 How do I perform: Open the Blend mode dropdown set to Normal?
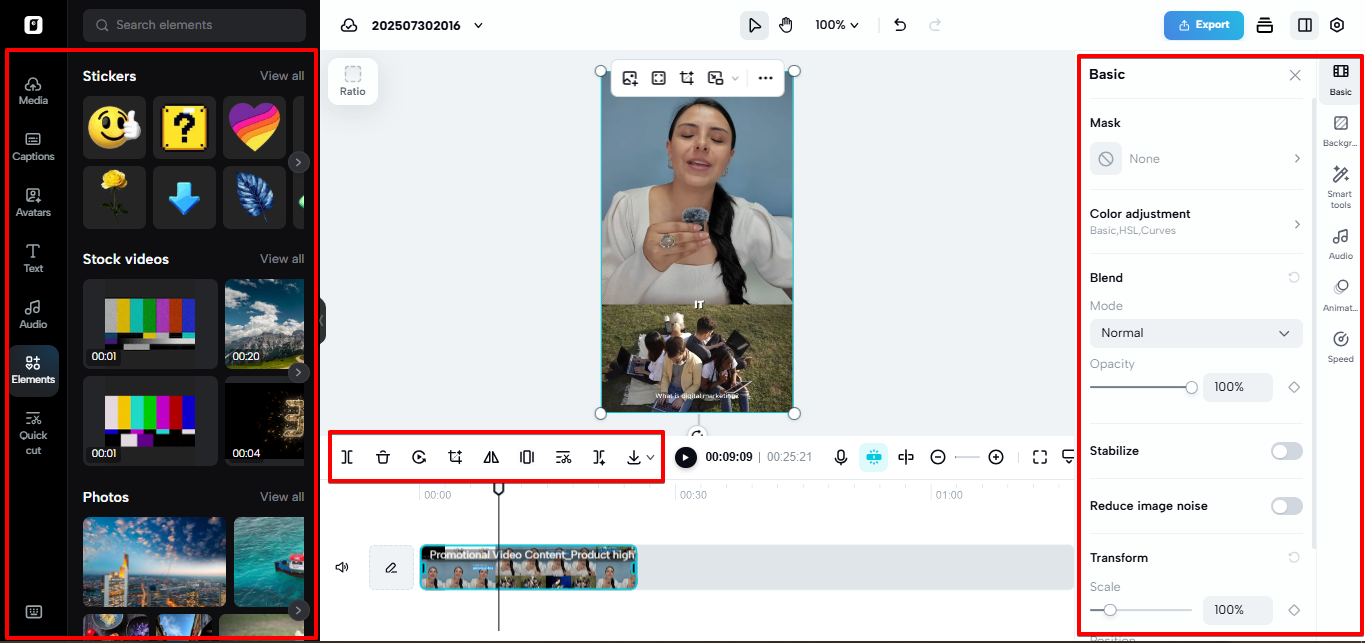click(x=1195, y=332)
